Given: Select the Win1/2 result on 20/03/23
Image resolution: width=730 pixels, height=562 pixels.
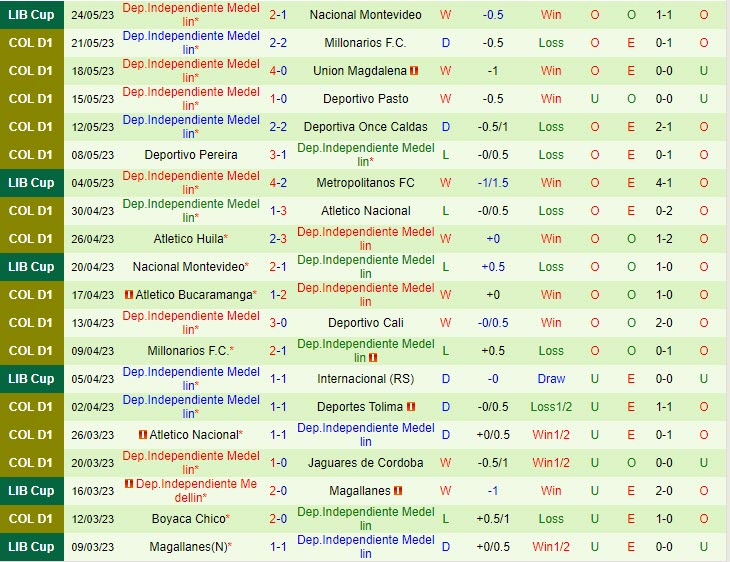Looking at the screenshot, I should click(551, 463).
